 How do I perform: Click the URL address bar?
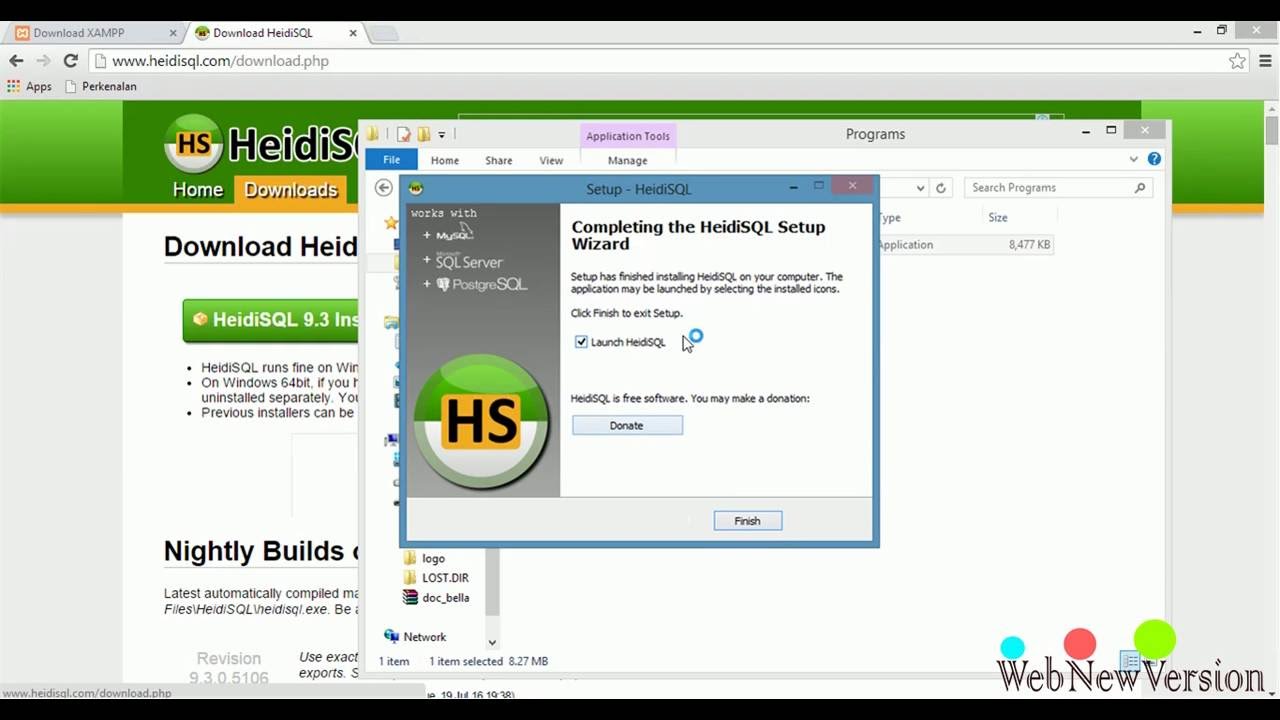[x=660, y=61]
